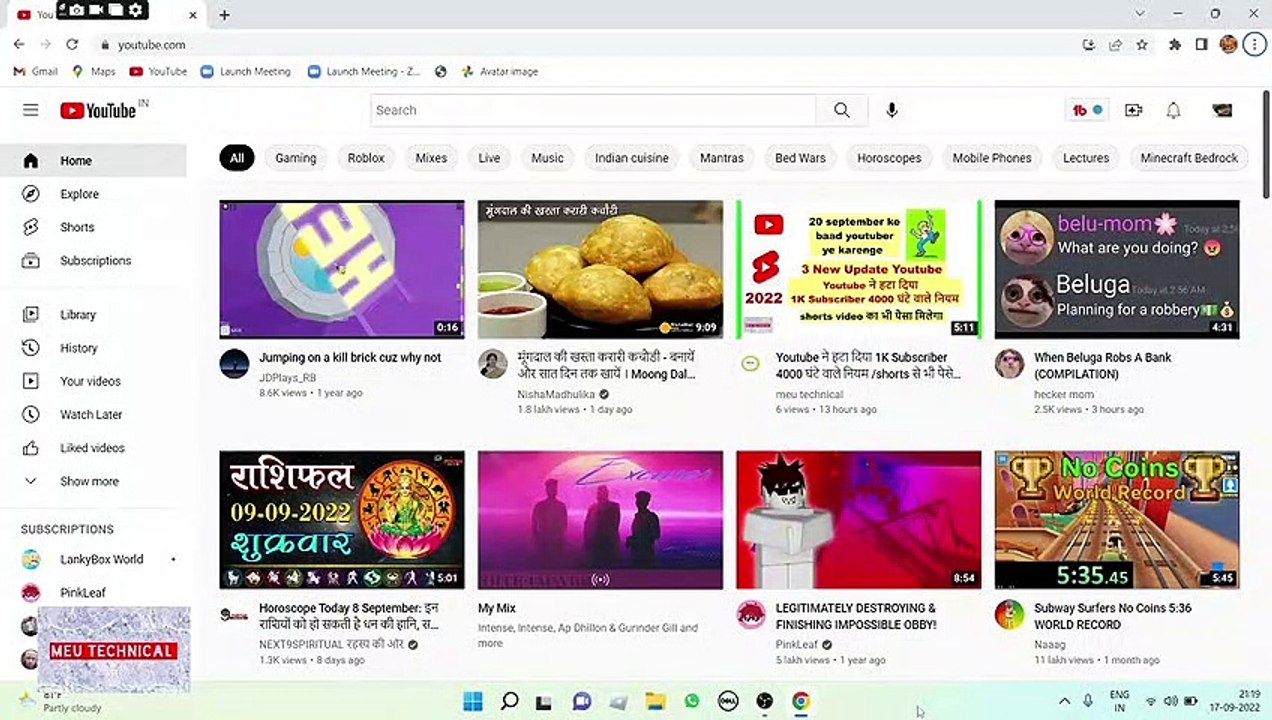Open Subscriptions in sidebar
Screen dimensions: 1272x720
tap(93, 260)
